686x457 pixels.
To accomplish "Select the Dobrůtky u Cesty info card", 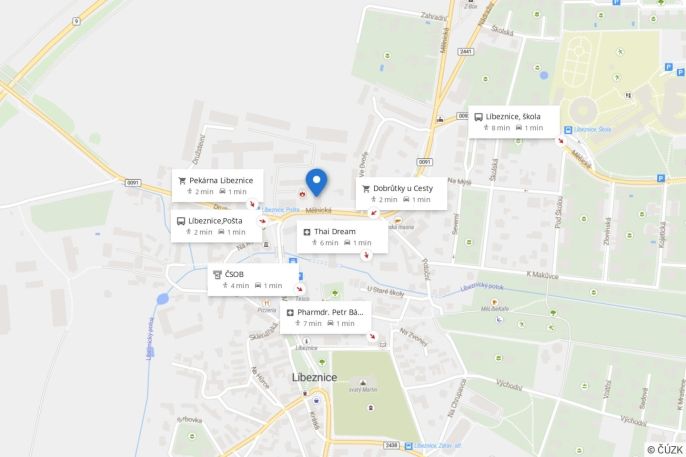I will tap(401, 193).
